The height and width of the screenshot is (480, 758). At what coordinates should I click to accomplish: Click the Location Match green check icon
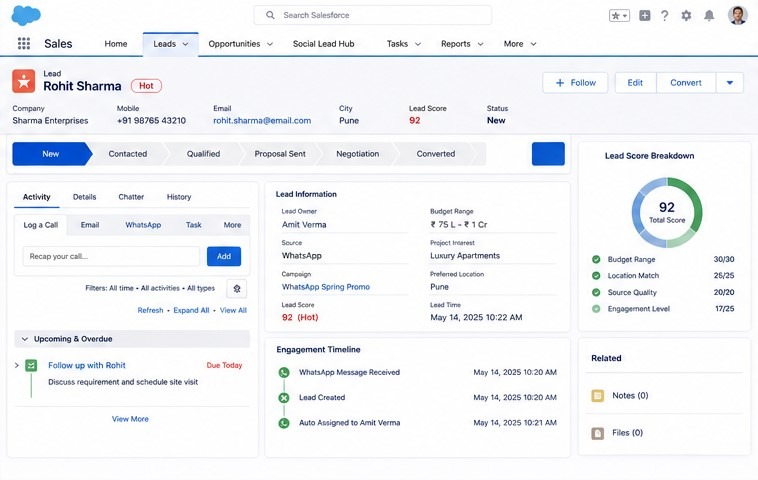[596, 276]
